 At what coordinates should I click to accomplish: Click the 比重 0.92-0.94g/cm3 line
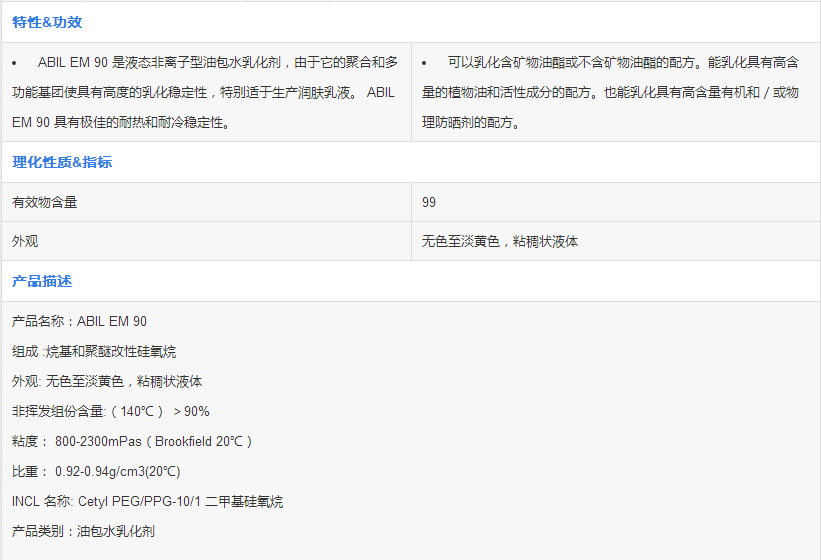point(96,472)
